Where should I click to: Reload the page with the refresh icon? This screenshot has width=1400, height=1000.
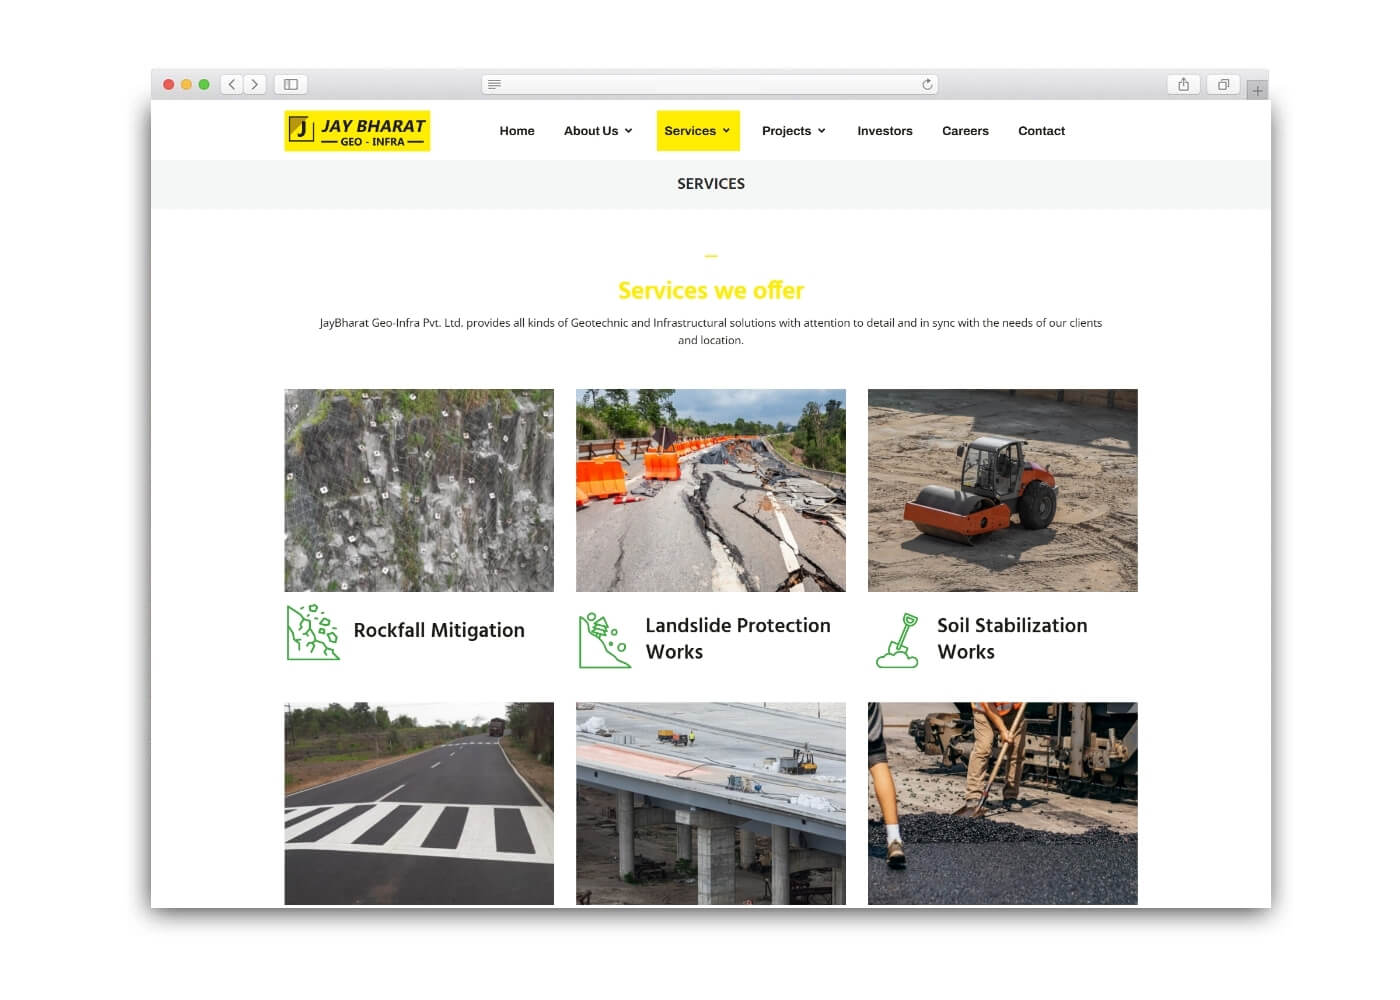[927, 85]
